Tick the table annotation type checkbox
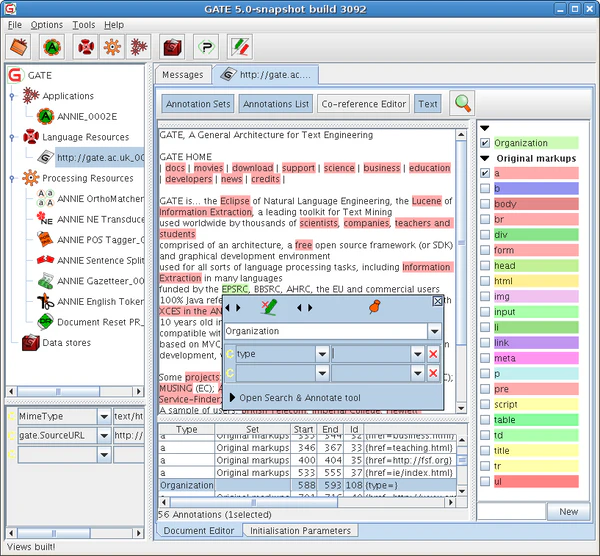Screen dimensions: 600x556 click(485, 420)
